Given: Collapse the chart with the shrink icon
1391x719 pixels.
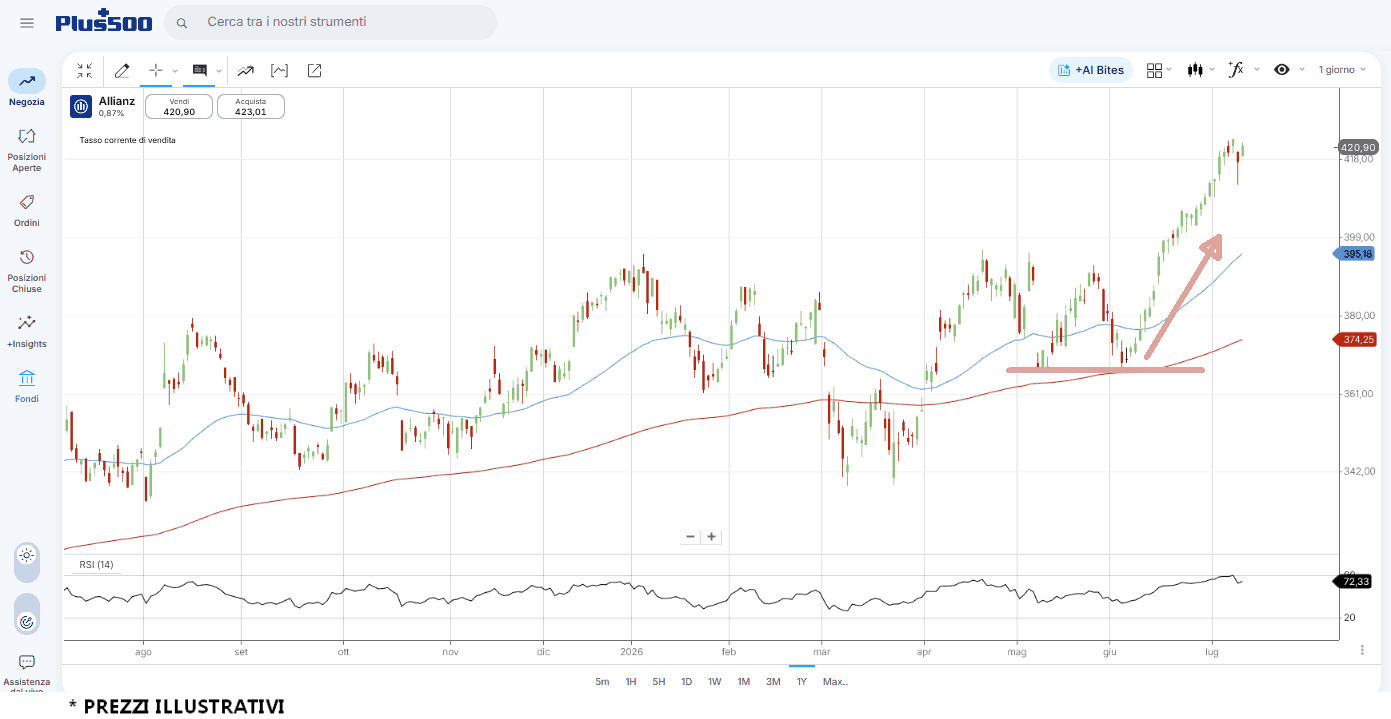Looking at the screenshot, I should pyautogui.click(x=84, y=71).
